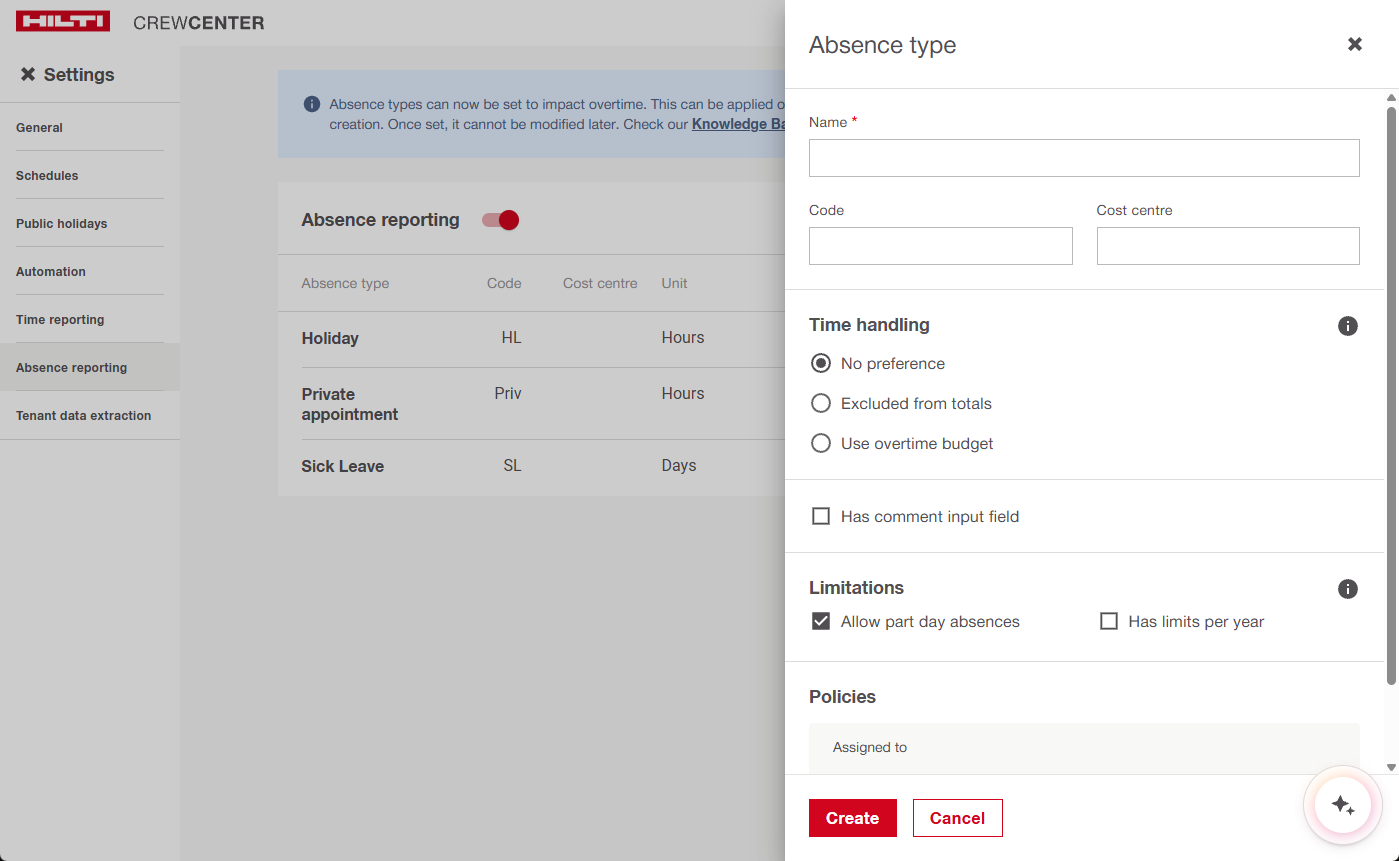Check Has limits per year
Viewport: 1399px width, 861px height.
point(1109,621)
